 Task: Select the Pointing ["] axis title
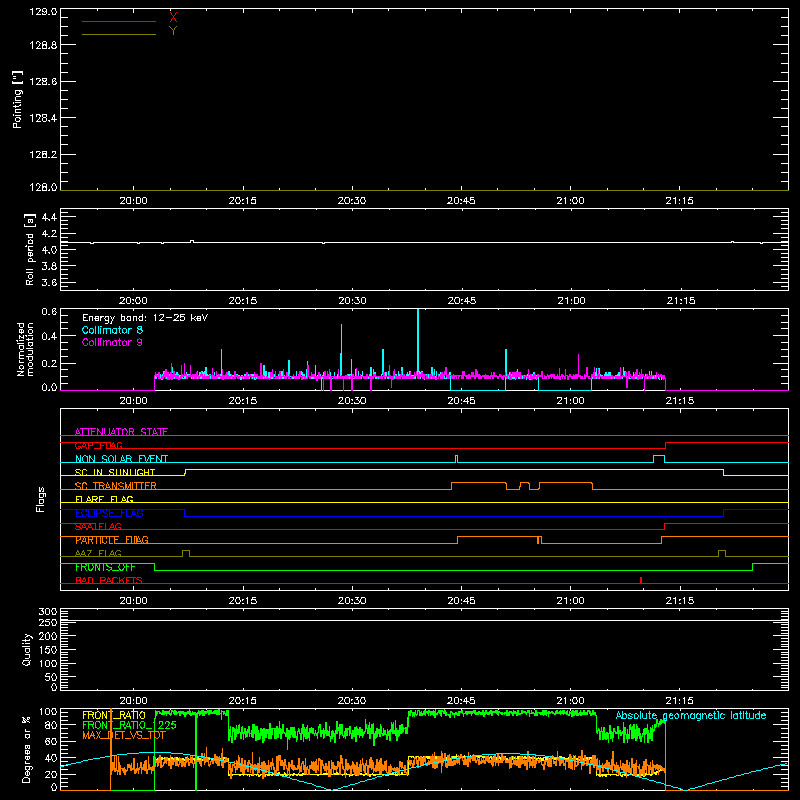pos(17,99)
